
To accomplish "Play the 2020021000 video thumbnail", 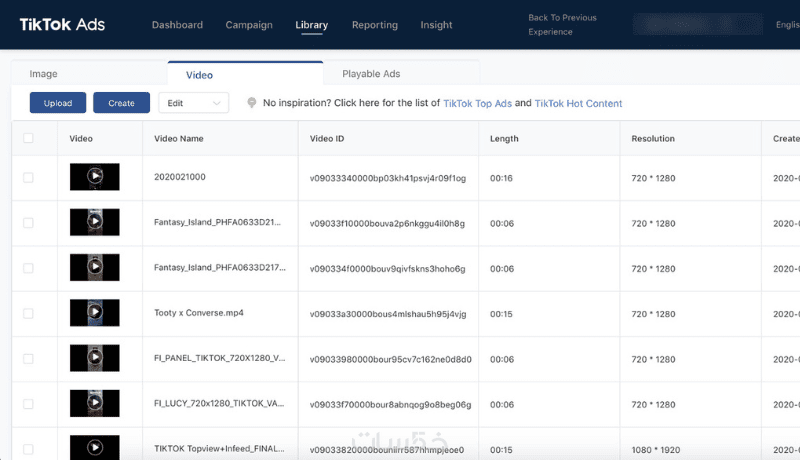I will coord(94,176).
